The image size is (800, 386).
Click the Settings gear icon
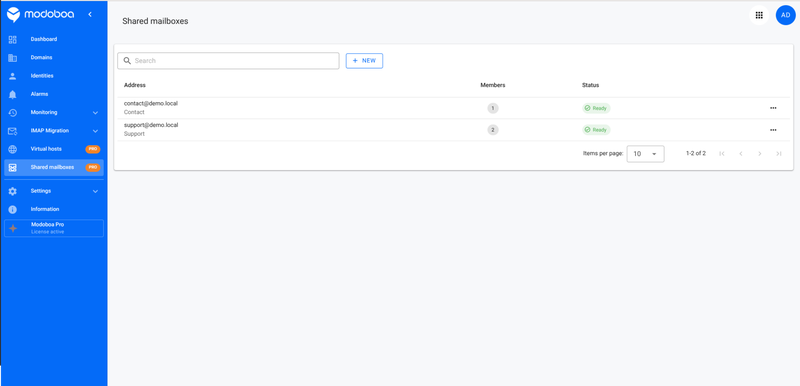click(13, 191)
